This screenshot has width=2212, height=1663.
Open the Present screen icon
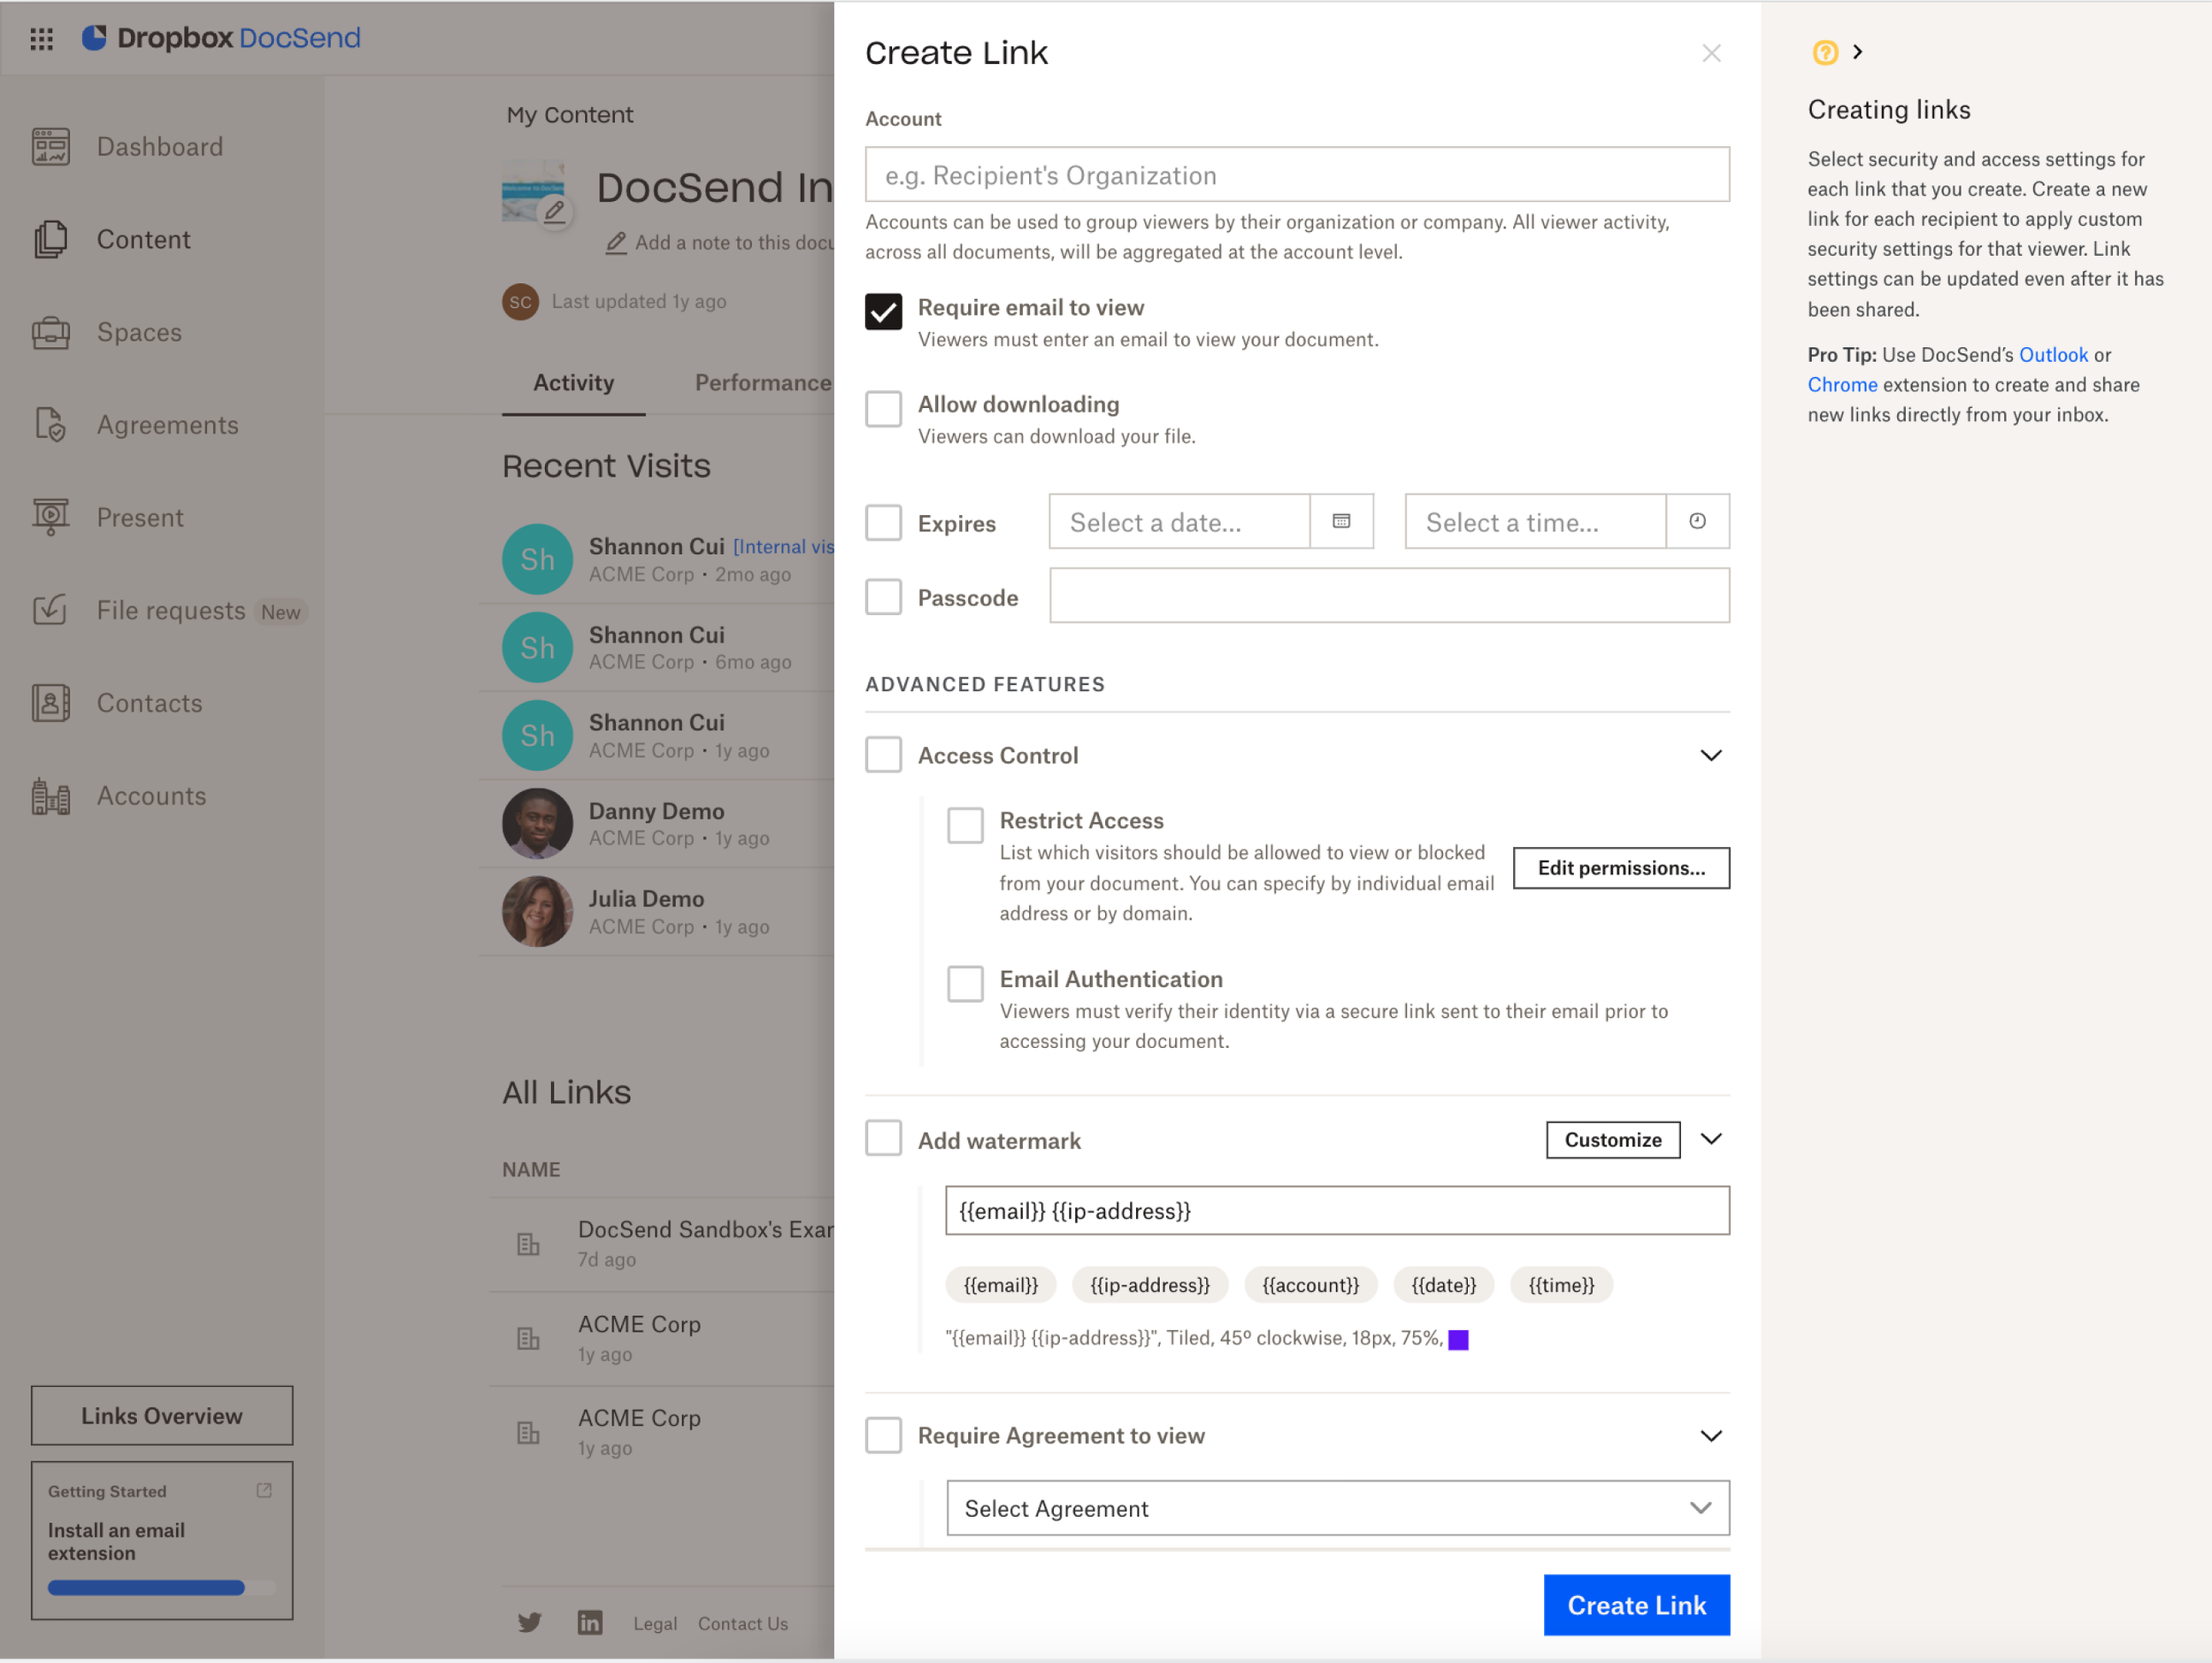tap(50, 517)
